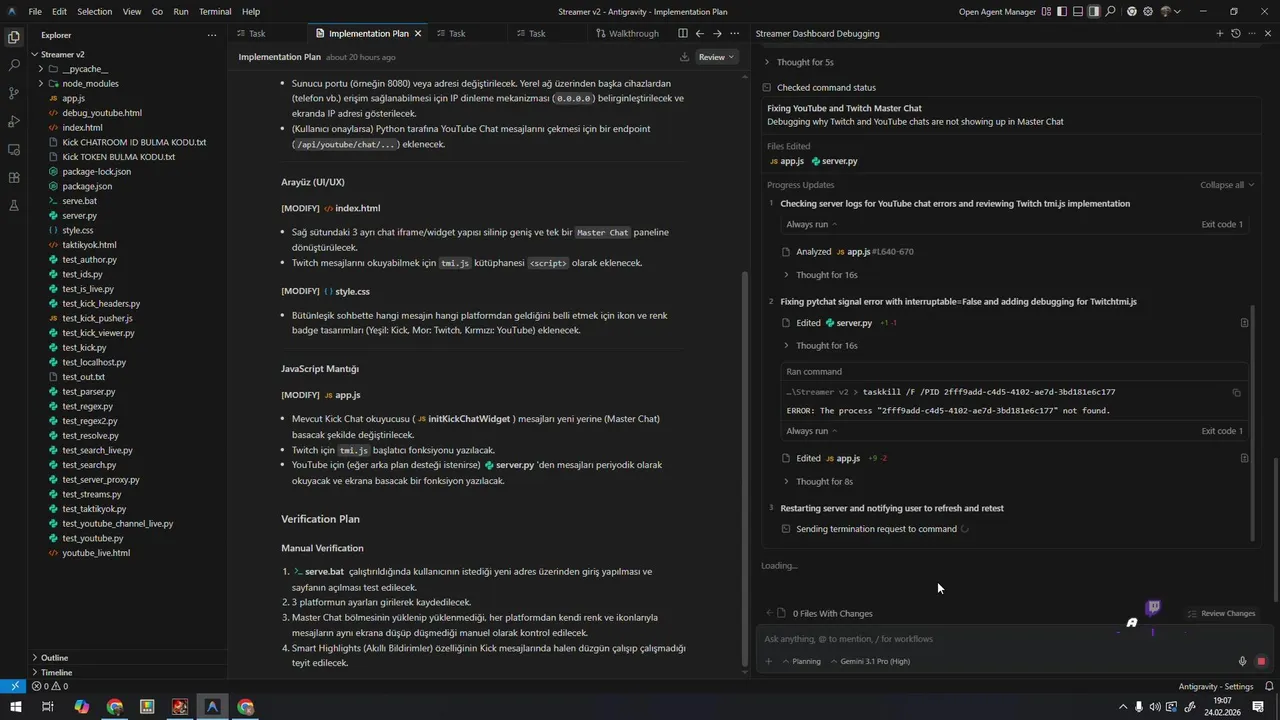View diff for Edited app.js

1244,458
